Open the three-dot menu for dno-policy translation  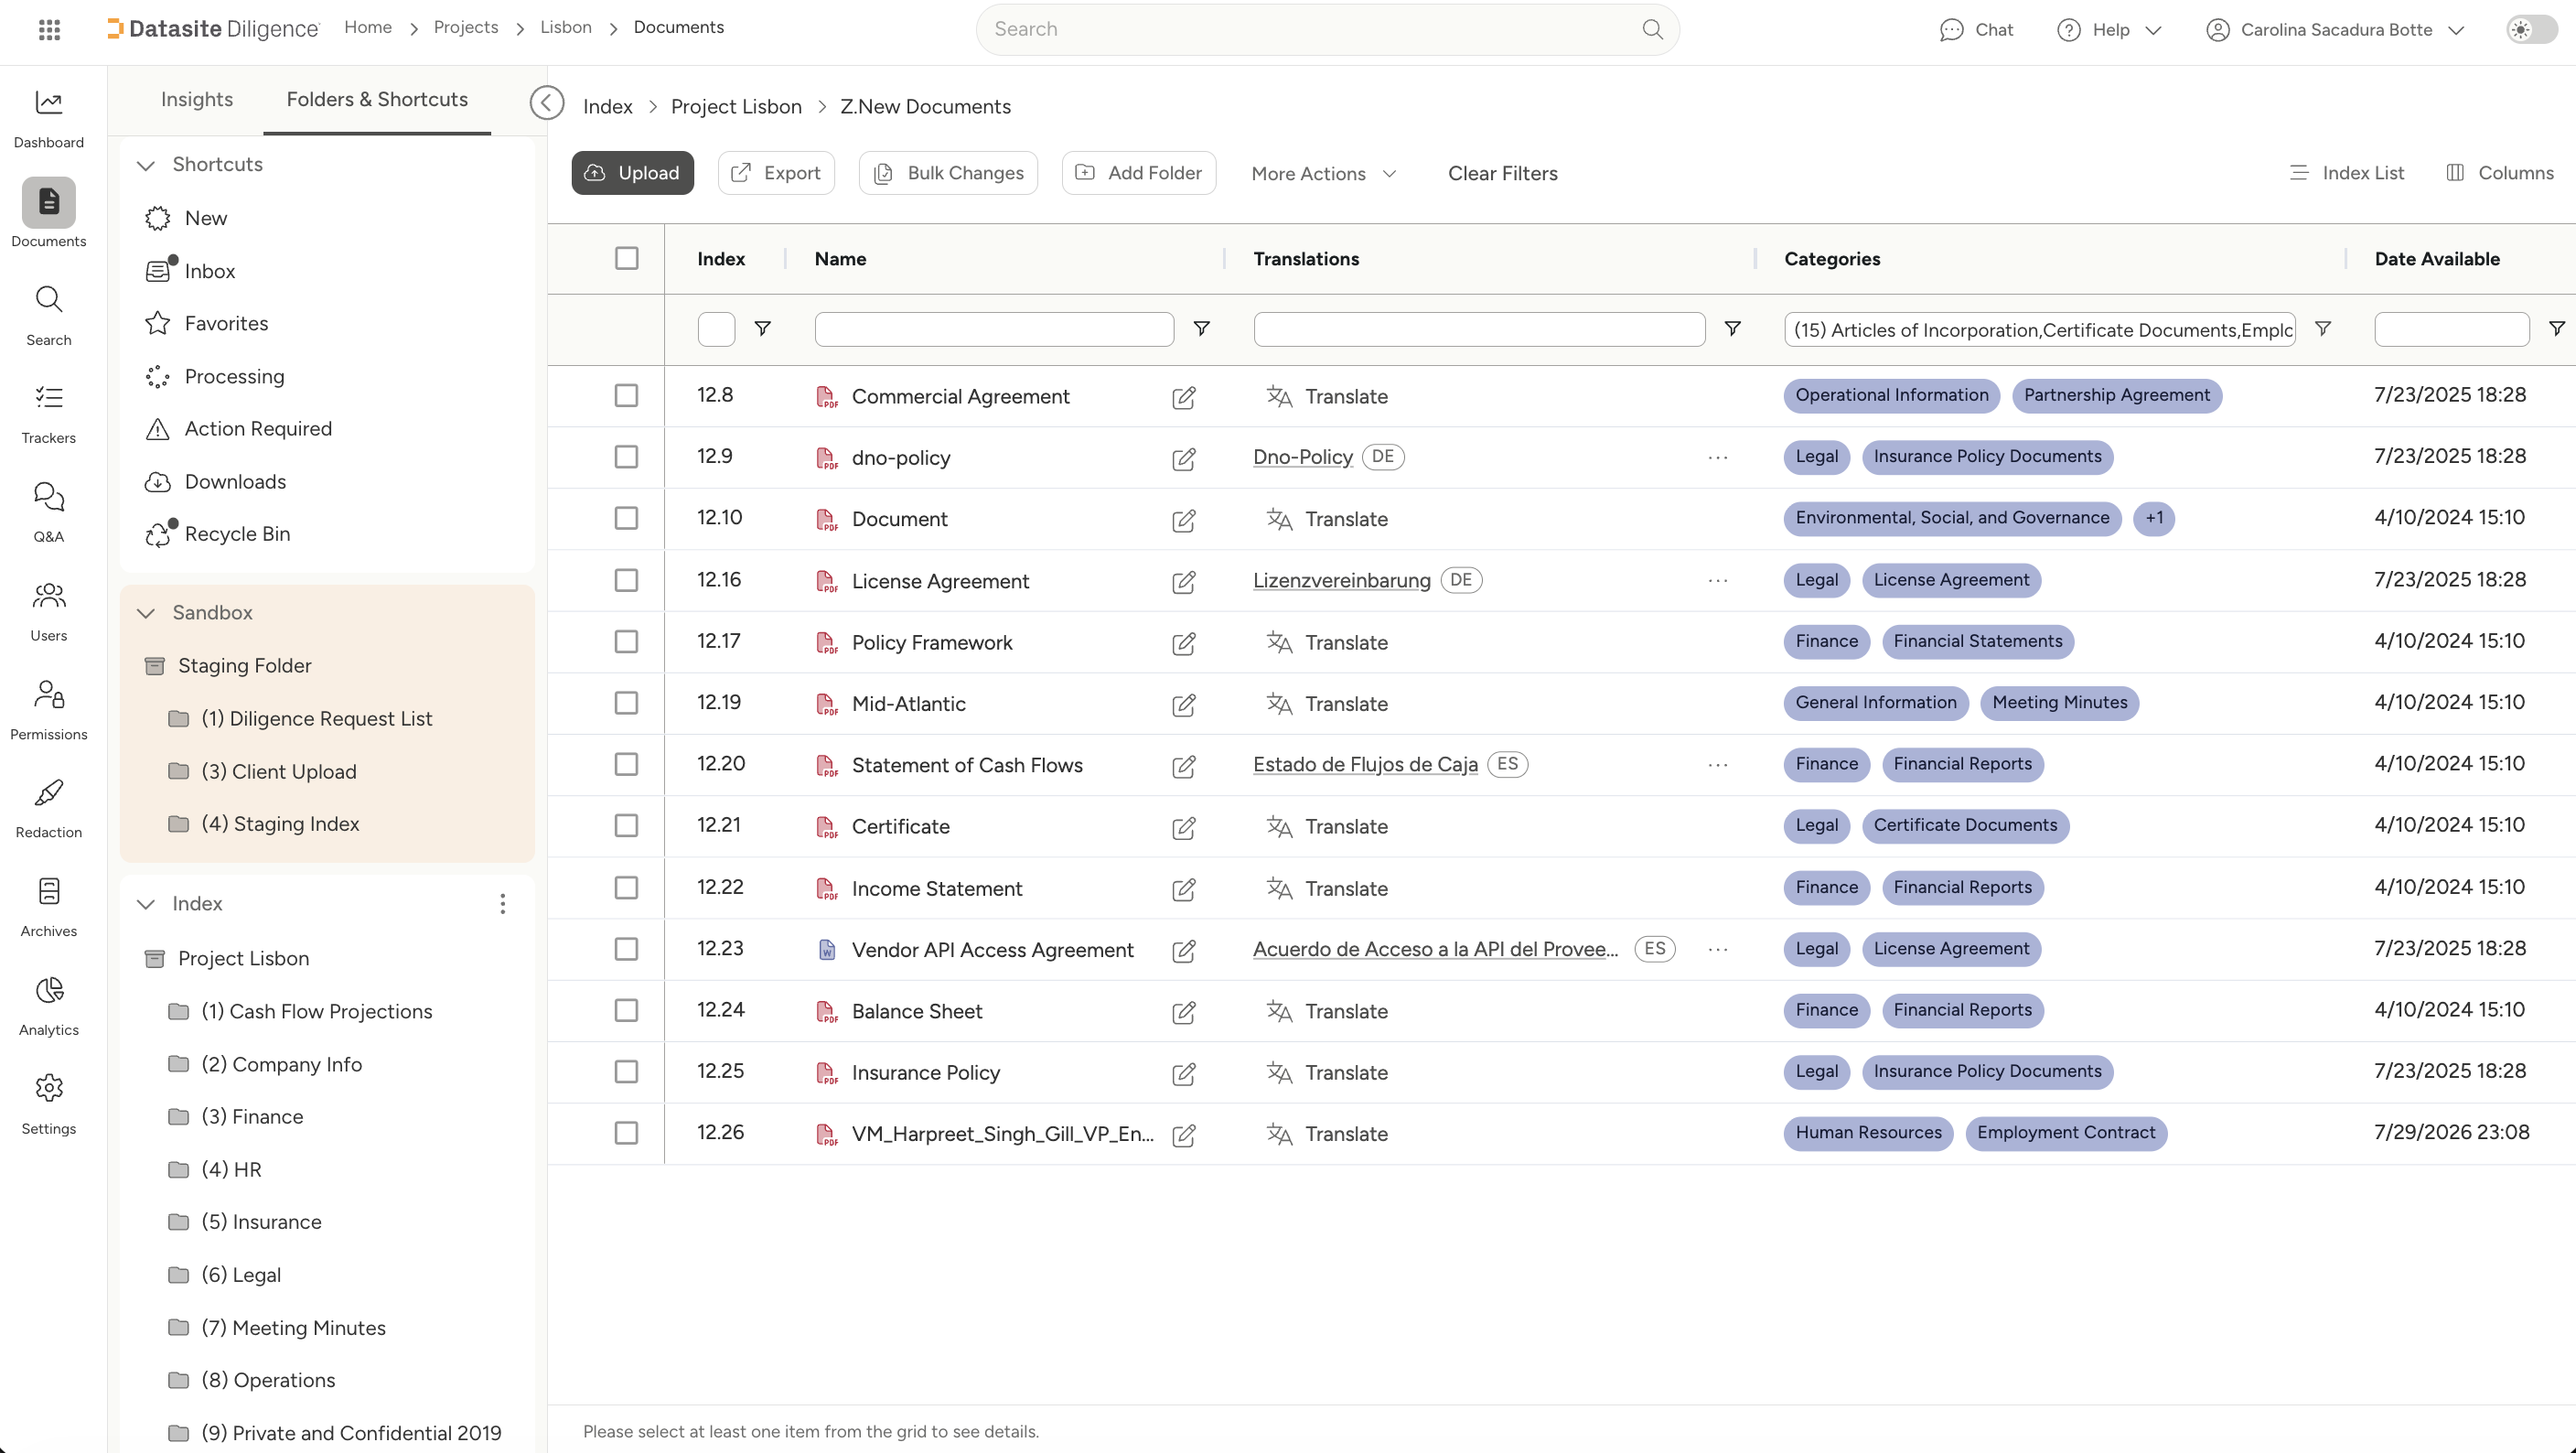[1718, 457]
